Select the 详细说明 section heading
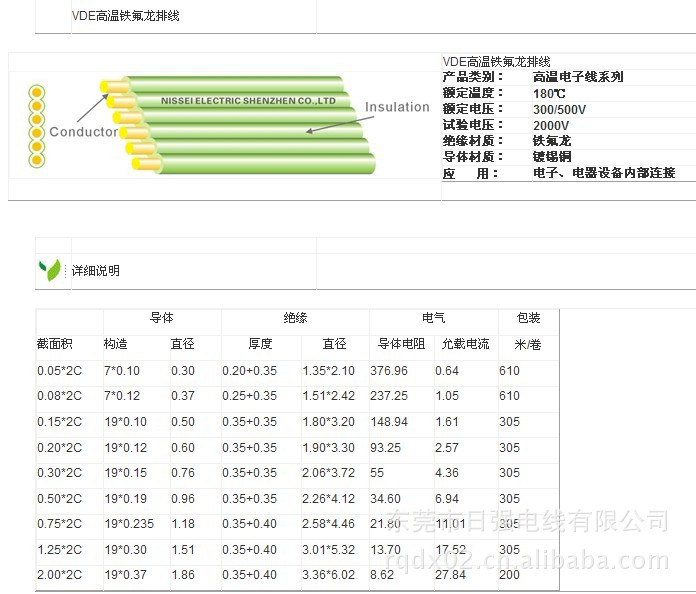The height and width of the screenshot is (594, 696). tap(96, 271)
